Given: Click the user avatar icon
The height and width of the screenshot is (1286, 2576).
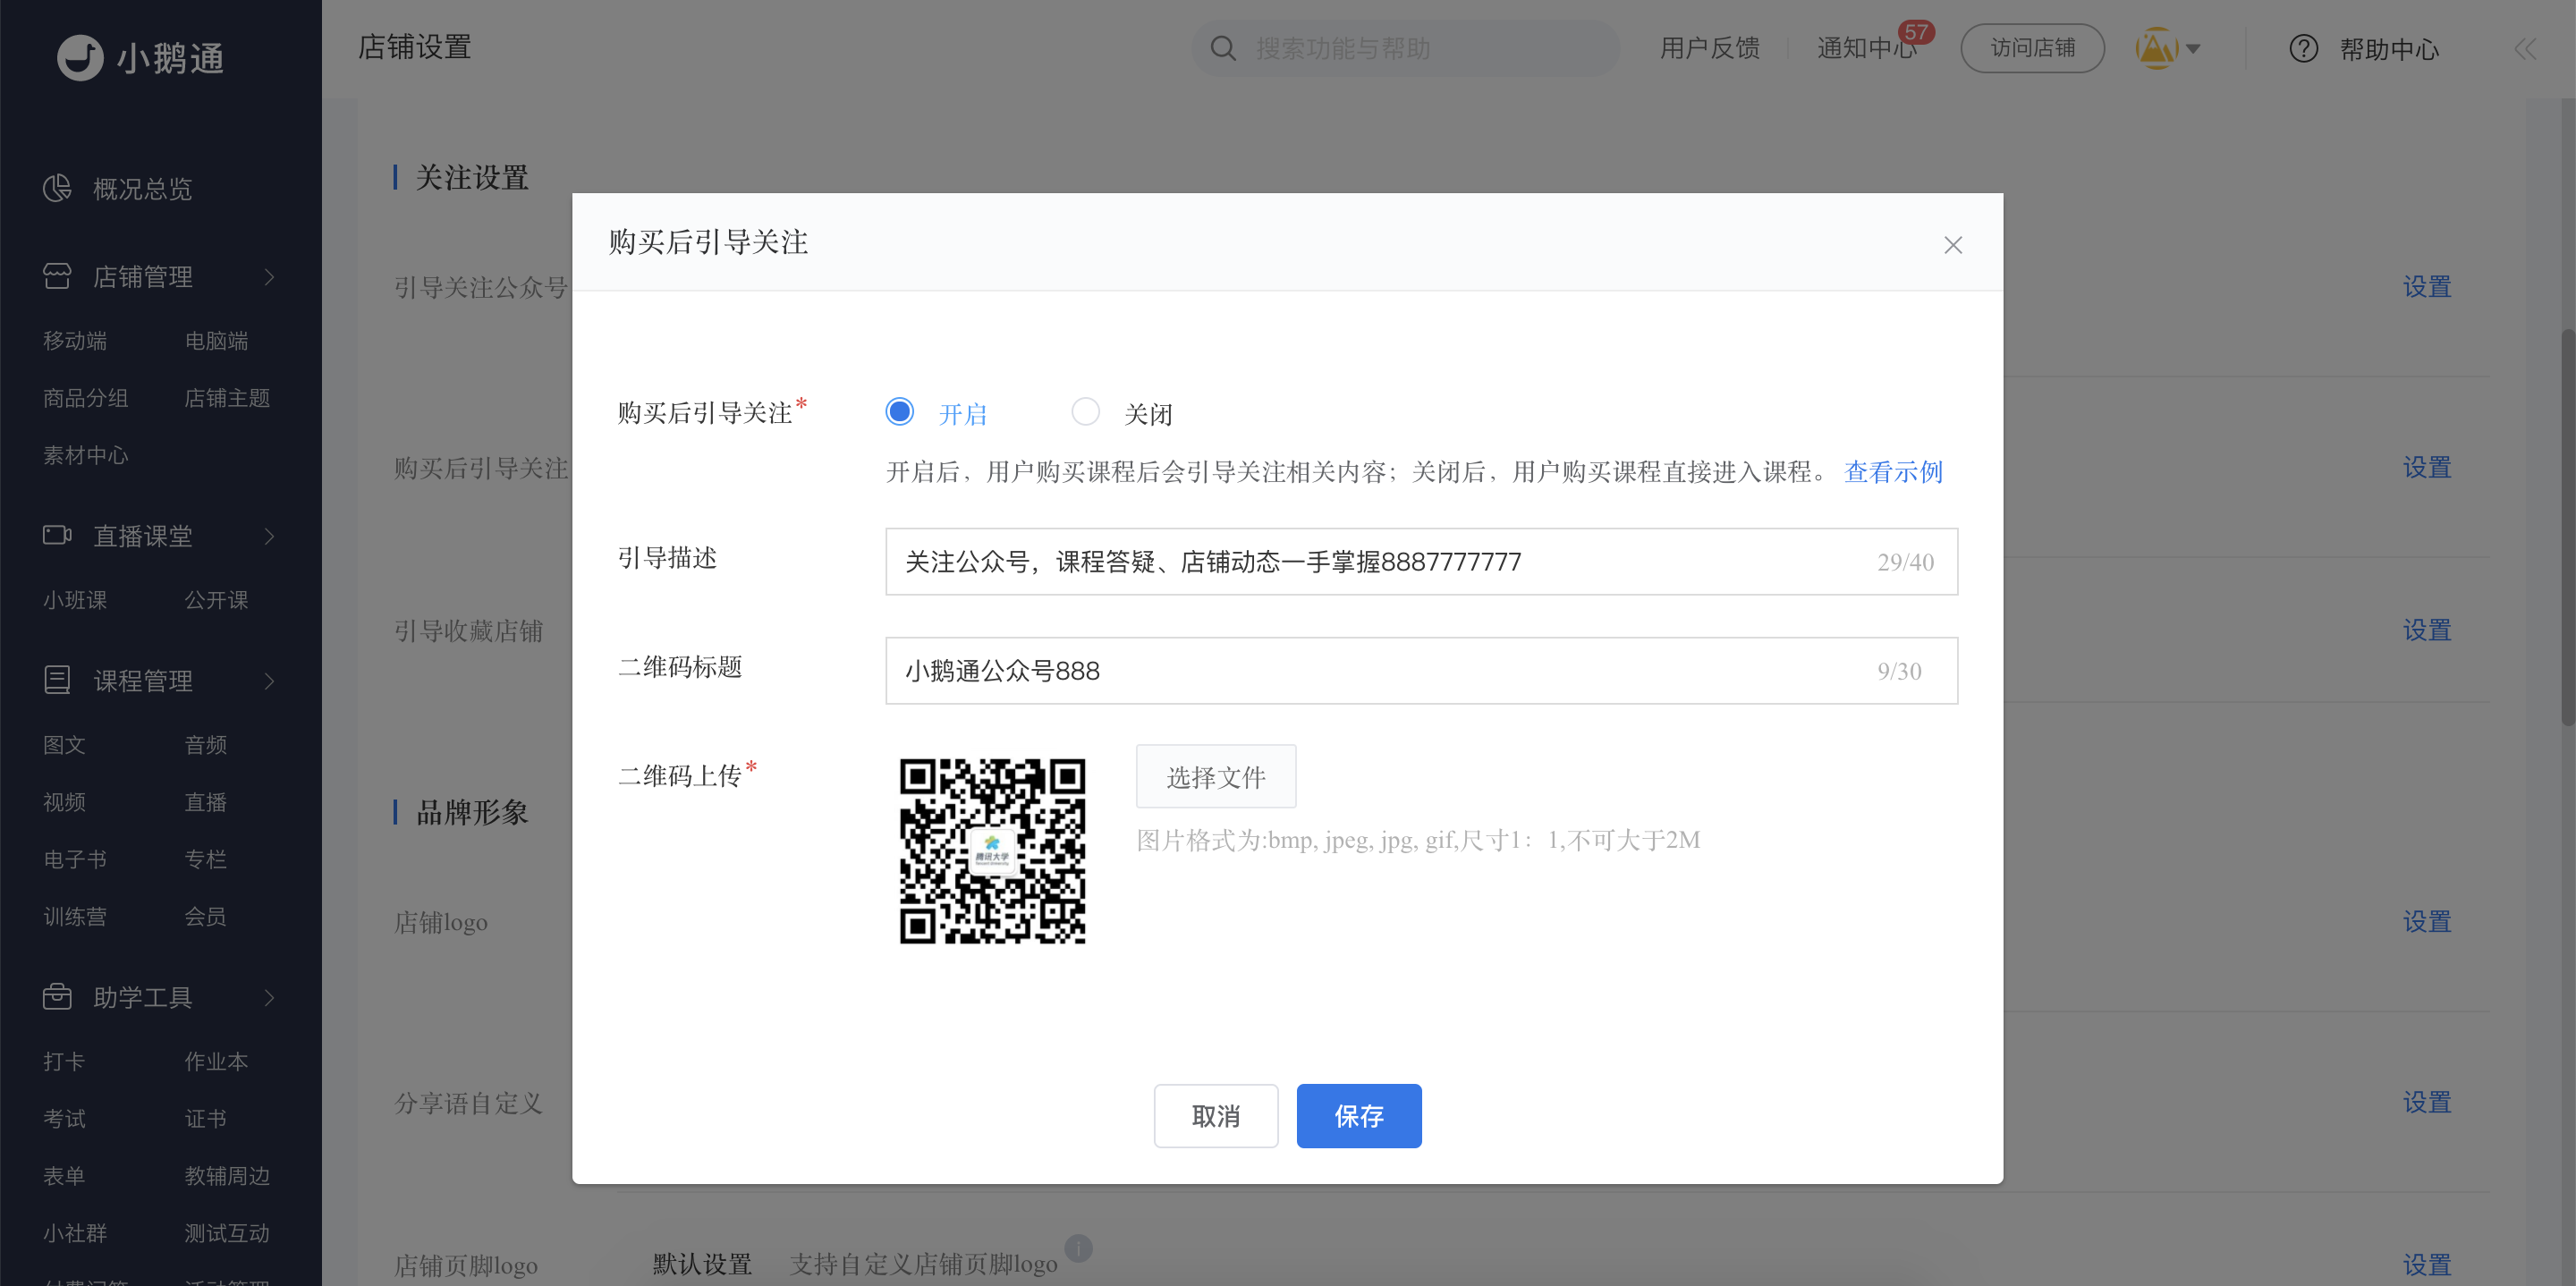Looking at the screenshot, I should coord(2156,48).
